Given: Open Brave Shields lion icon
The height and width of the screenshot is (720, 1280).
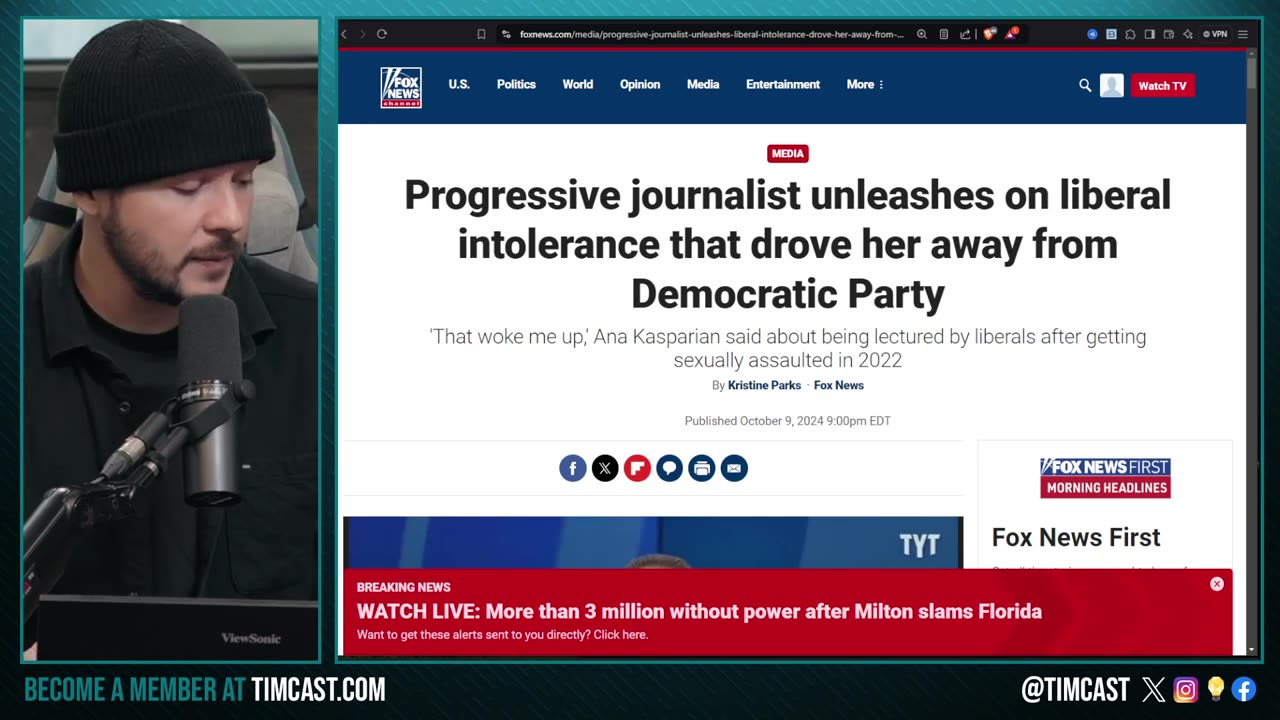Looking at the screenshot, I should click(x=989, y=34).
